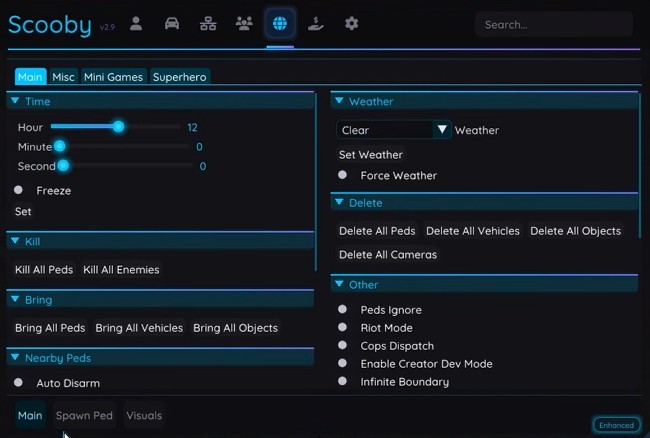650x438 pixels.
Task: Click Delete All Objects button
Action: 575,231
